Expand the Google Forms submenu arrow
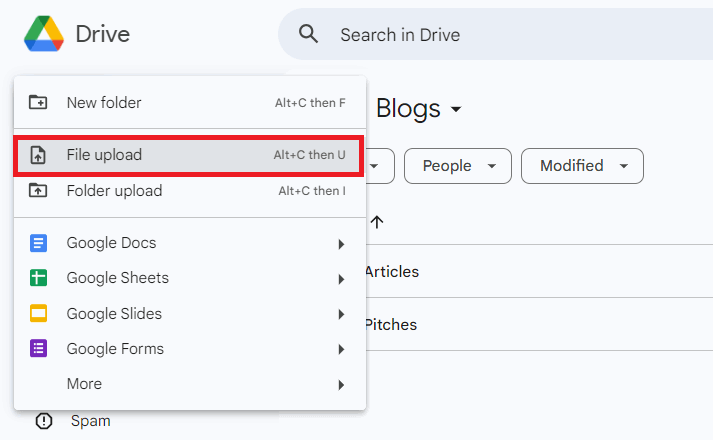 pyautogui.click(x=341, y=349)
